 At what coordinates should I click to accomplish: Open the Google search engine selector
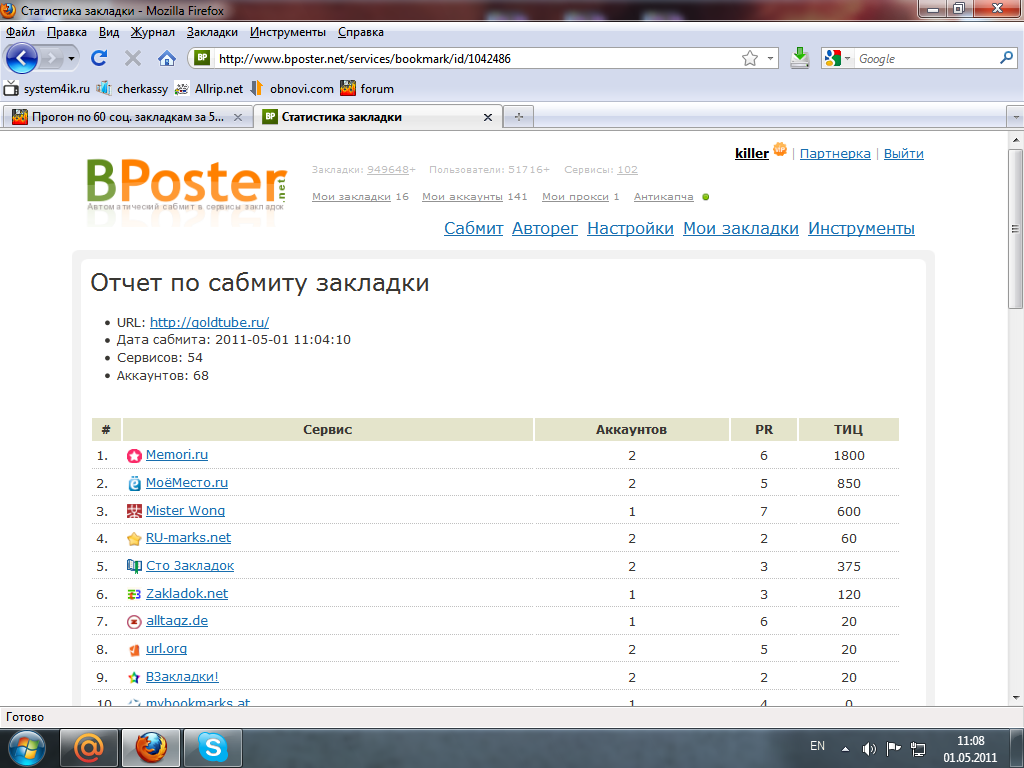coord(838,59)
